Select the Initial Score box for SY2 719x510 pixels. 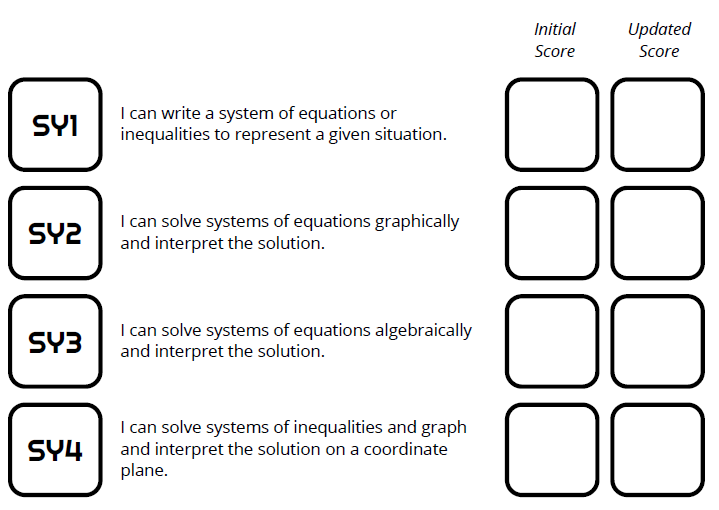[x=552, y=233]
